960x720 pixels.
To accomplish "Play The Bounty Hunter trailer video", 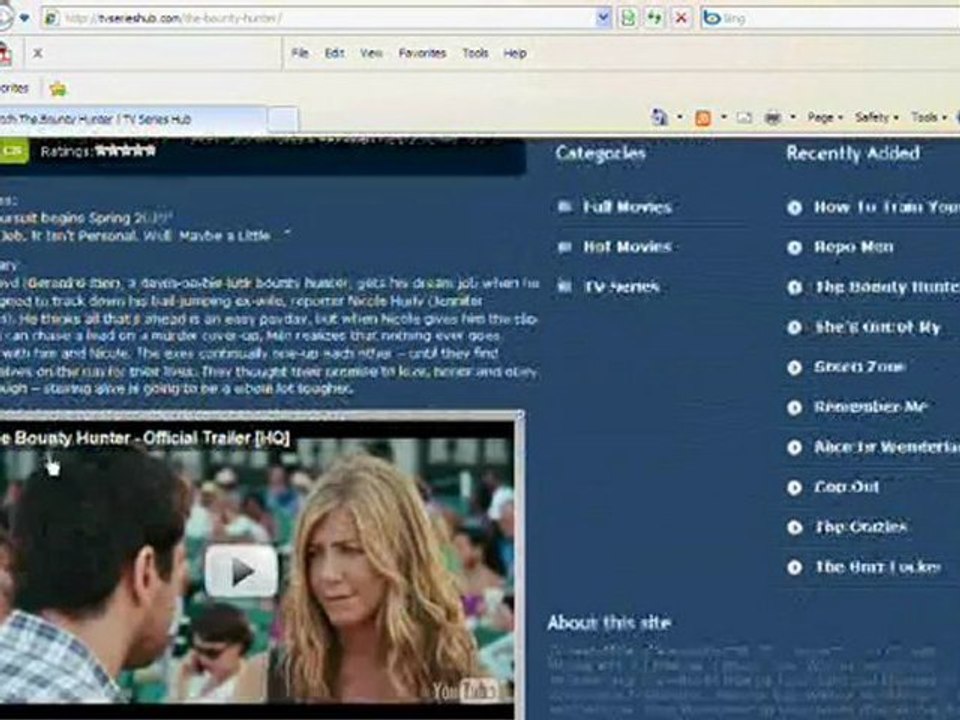I will coord(241,571).
